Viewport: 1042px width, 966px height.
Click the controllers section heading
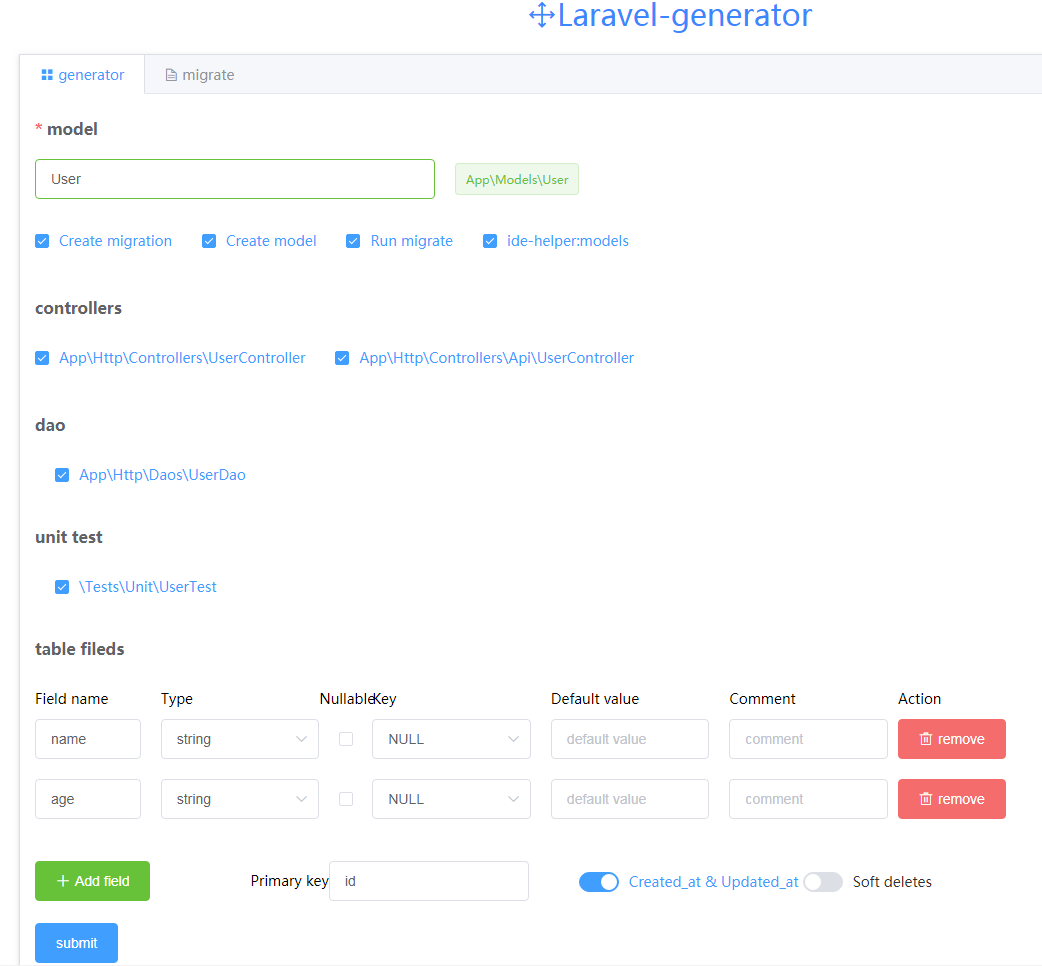click(78, 308)
